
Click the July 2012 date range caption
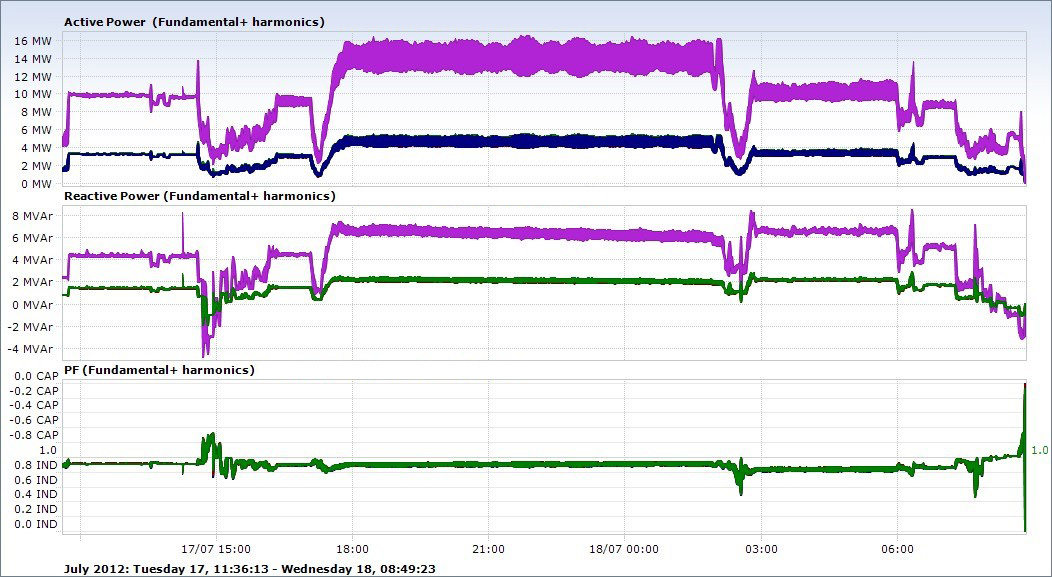point(250,569)
